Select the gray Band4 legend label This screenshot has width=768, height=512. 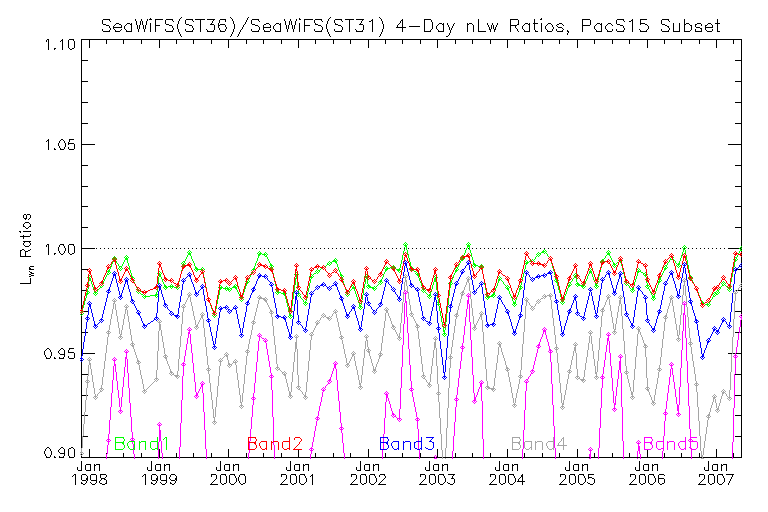tap(539, 444)
